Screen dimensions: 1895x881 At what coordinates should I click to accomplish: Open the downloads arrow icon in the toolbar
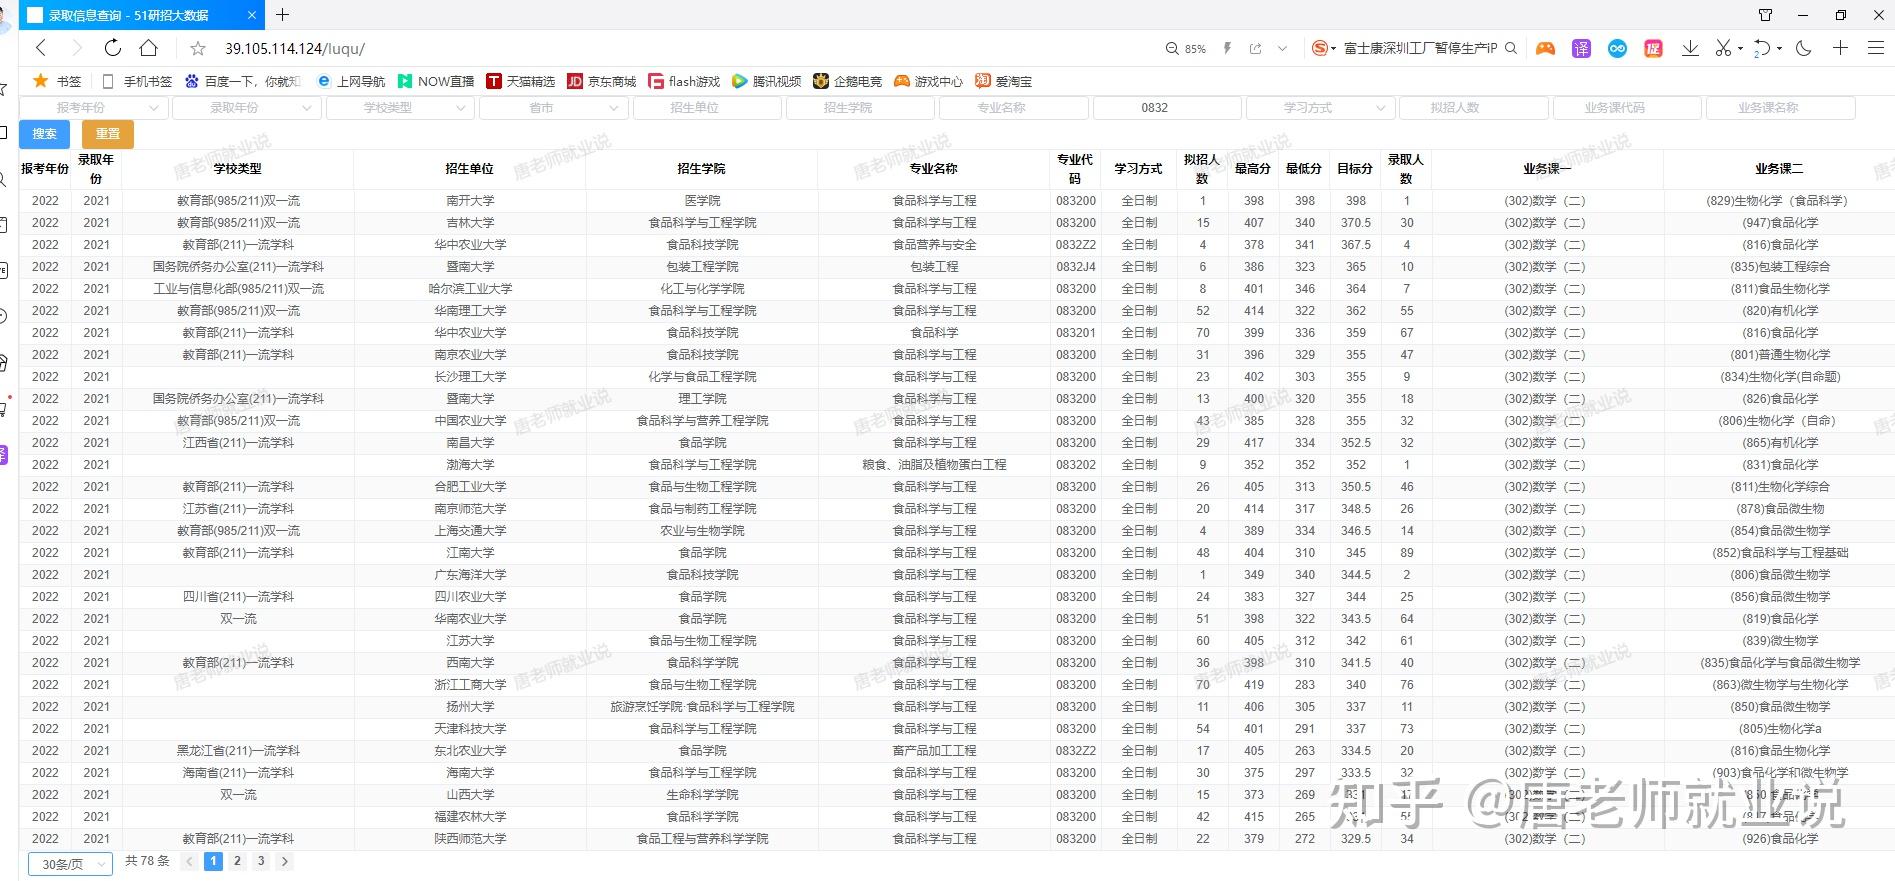(x=1690, y=48)
